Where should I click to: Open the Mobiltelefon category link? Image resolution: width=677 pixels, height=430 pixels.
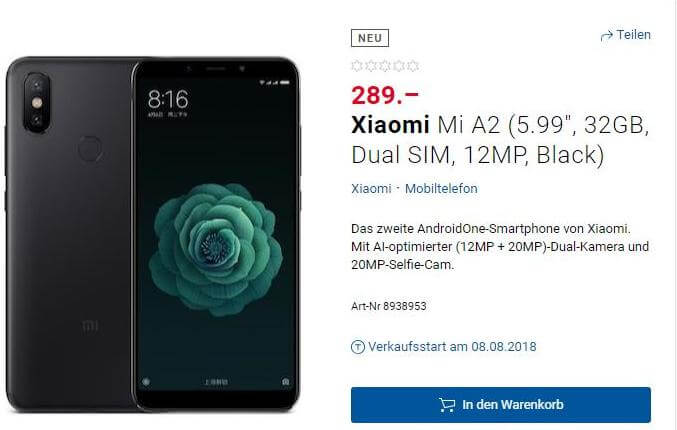pyautogui.click(x=441, y=189)
